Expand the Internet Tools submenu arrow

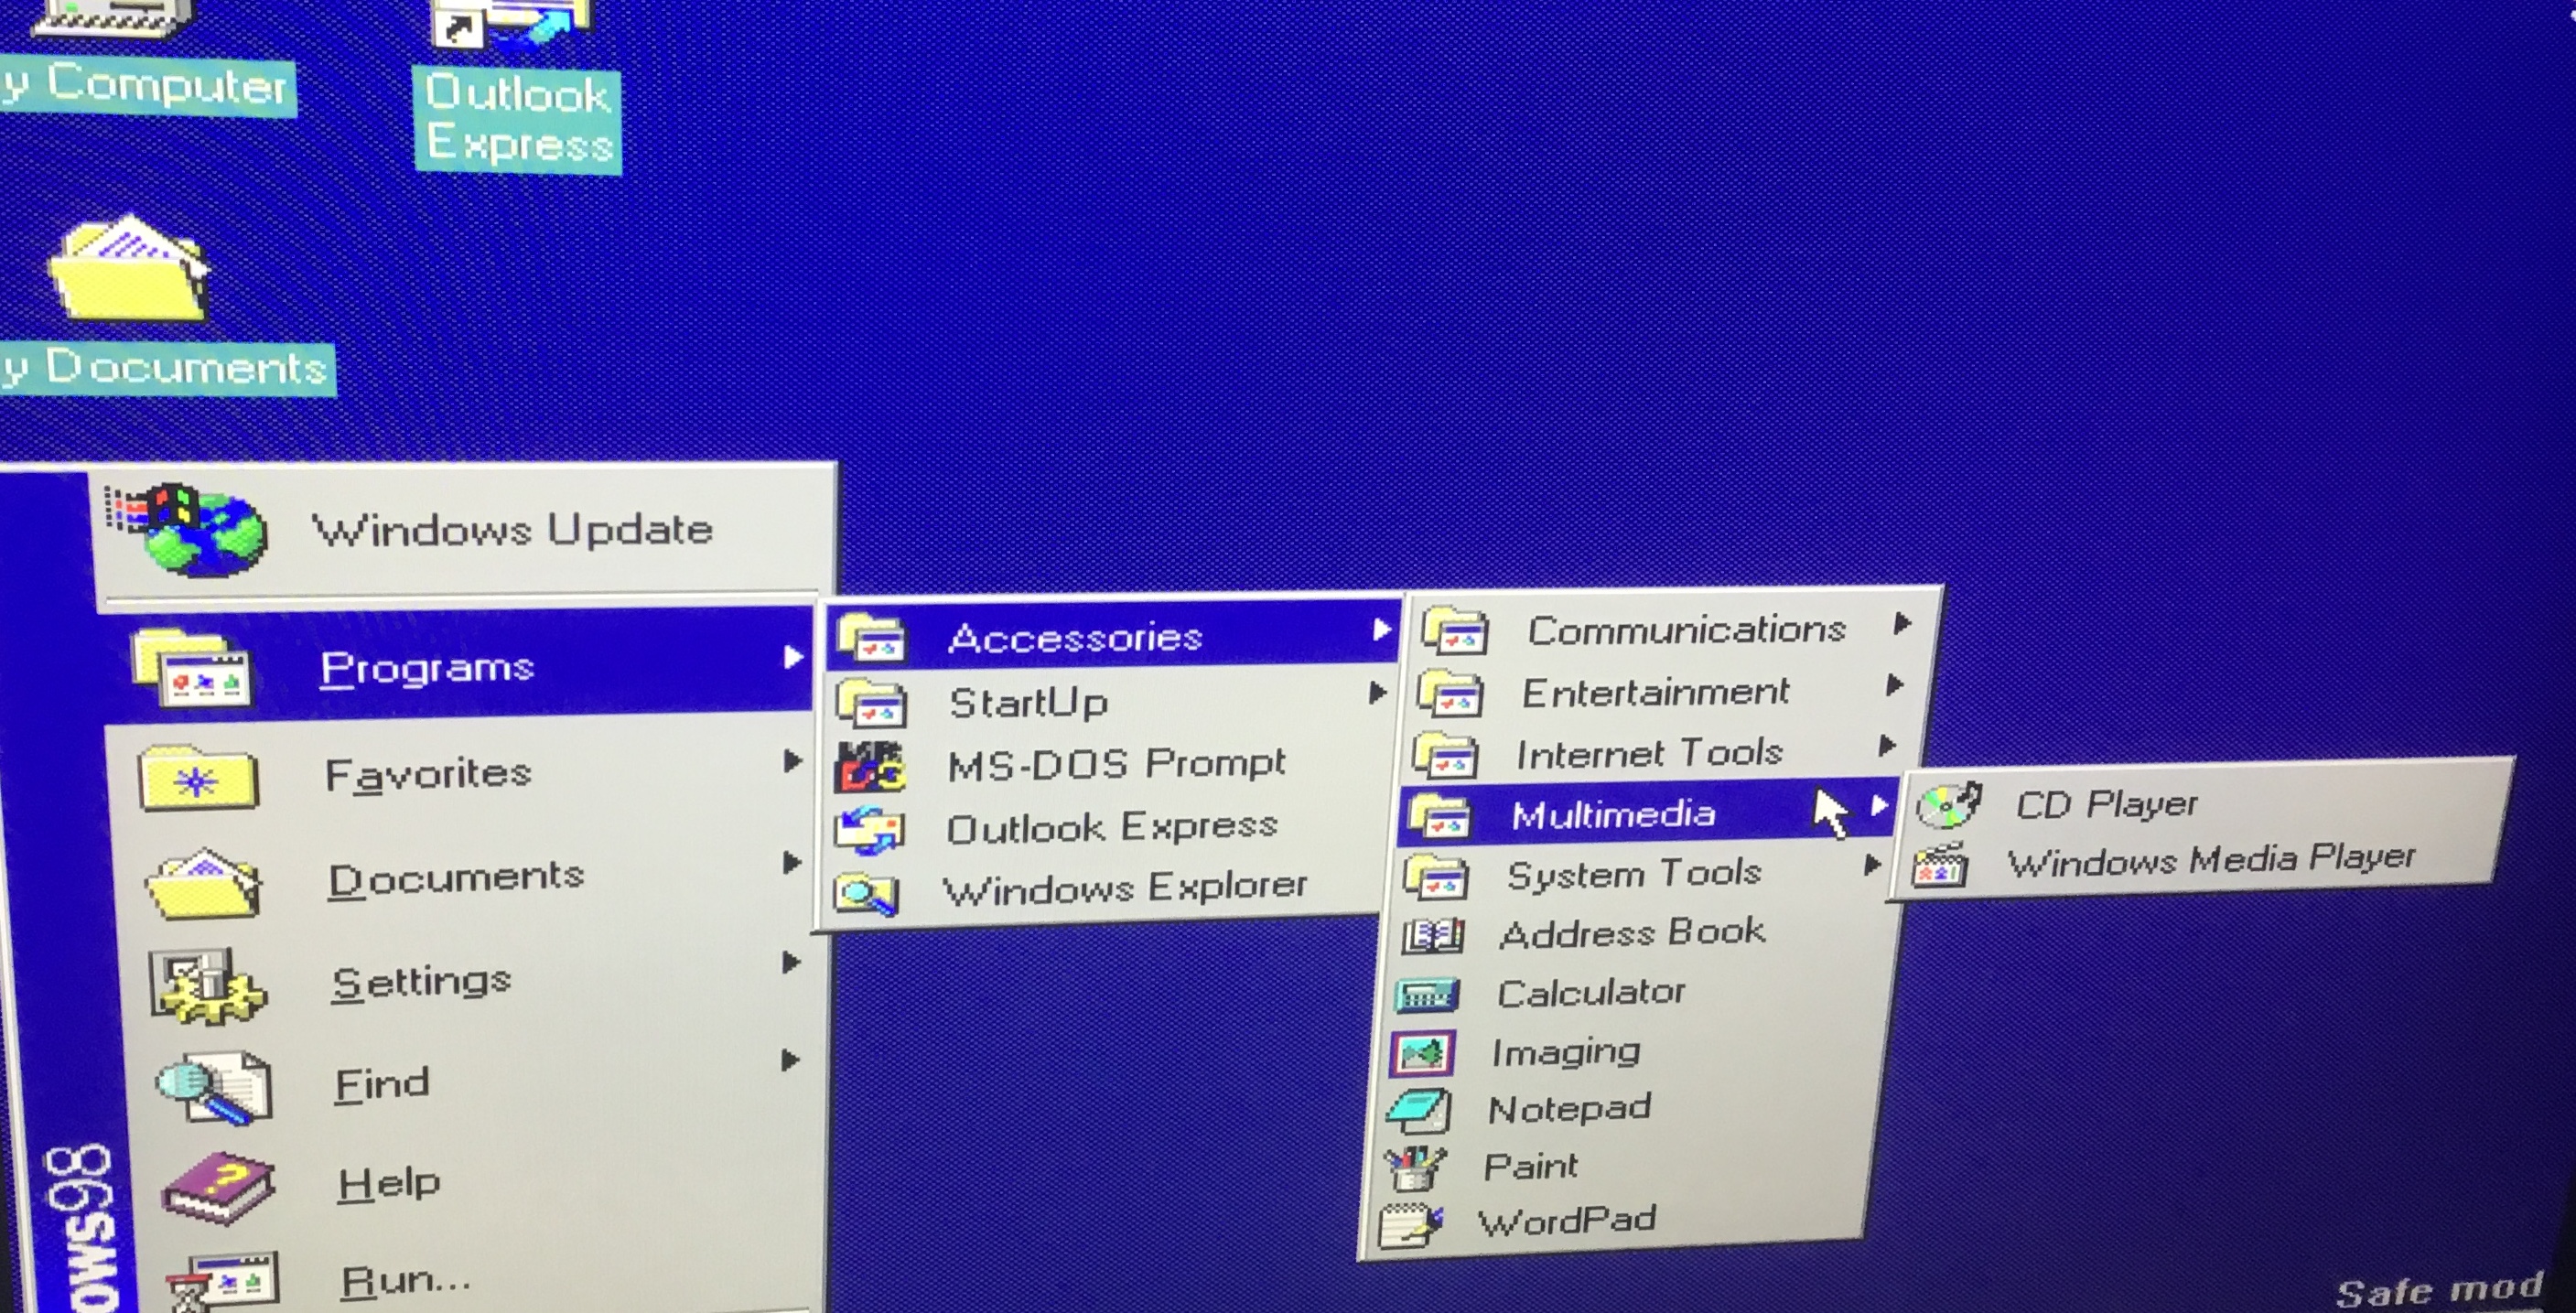(x=1887, y=745)
